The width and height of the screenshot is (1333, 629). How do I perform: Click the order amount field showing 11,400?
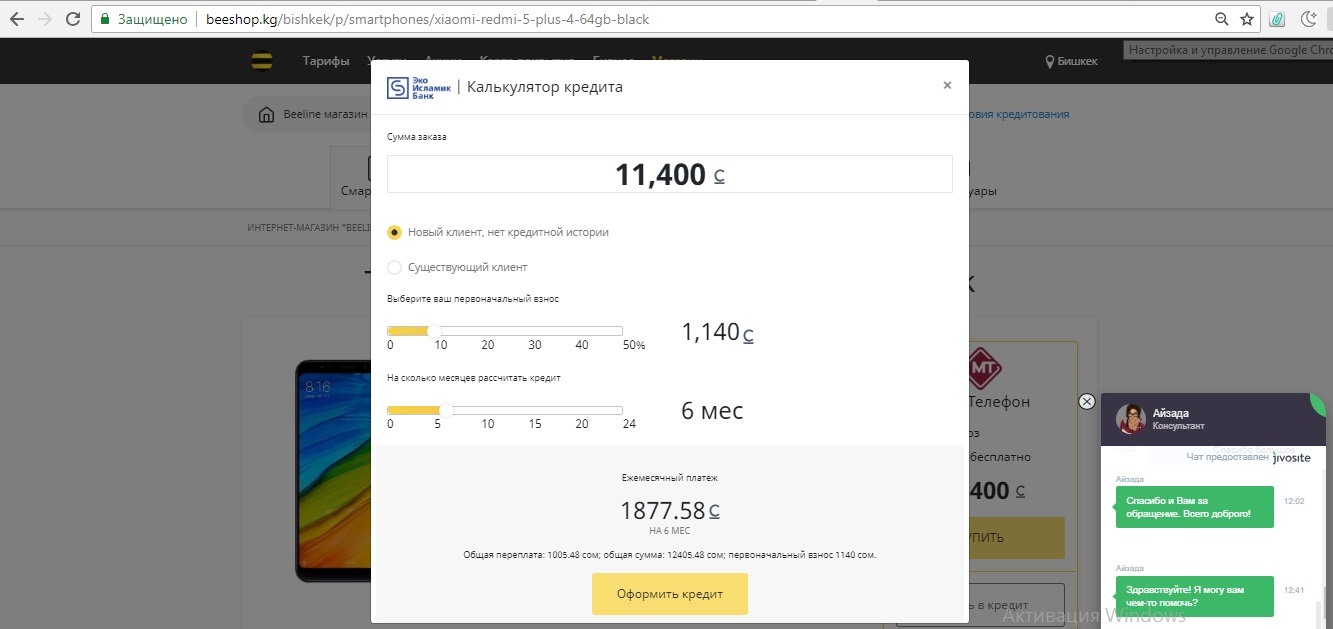[669, 175]
